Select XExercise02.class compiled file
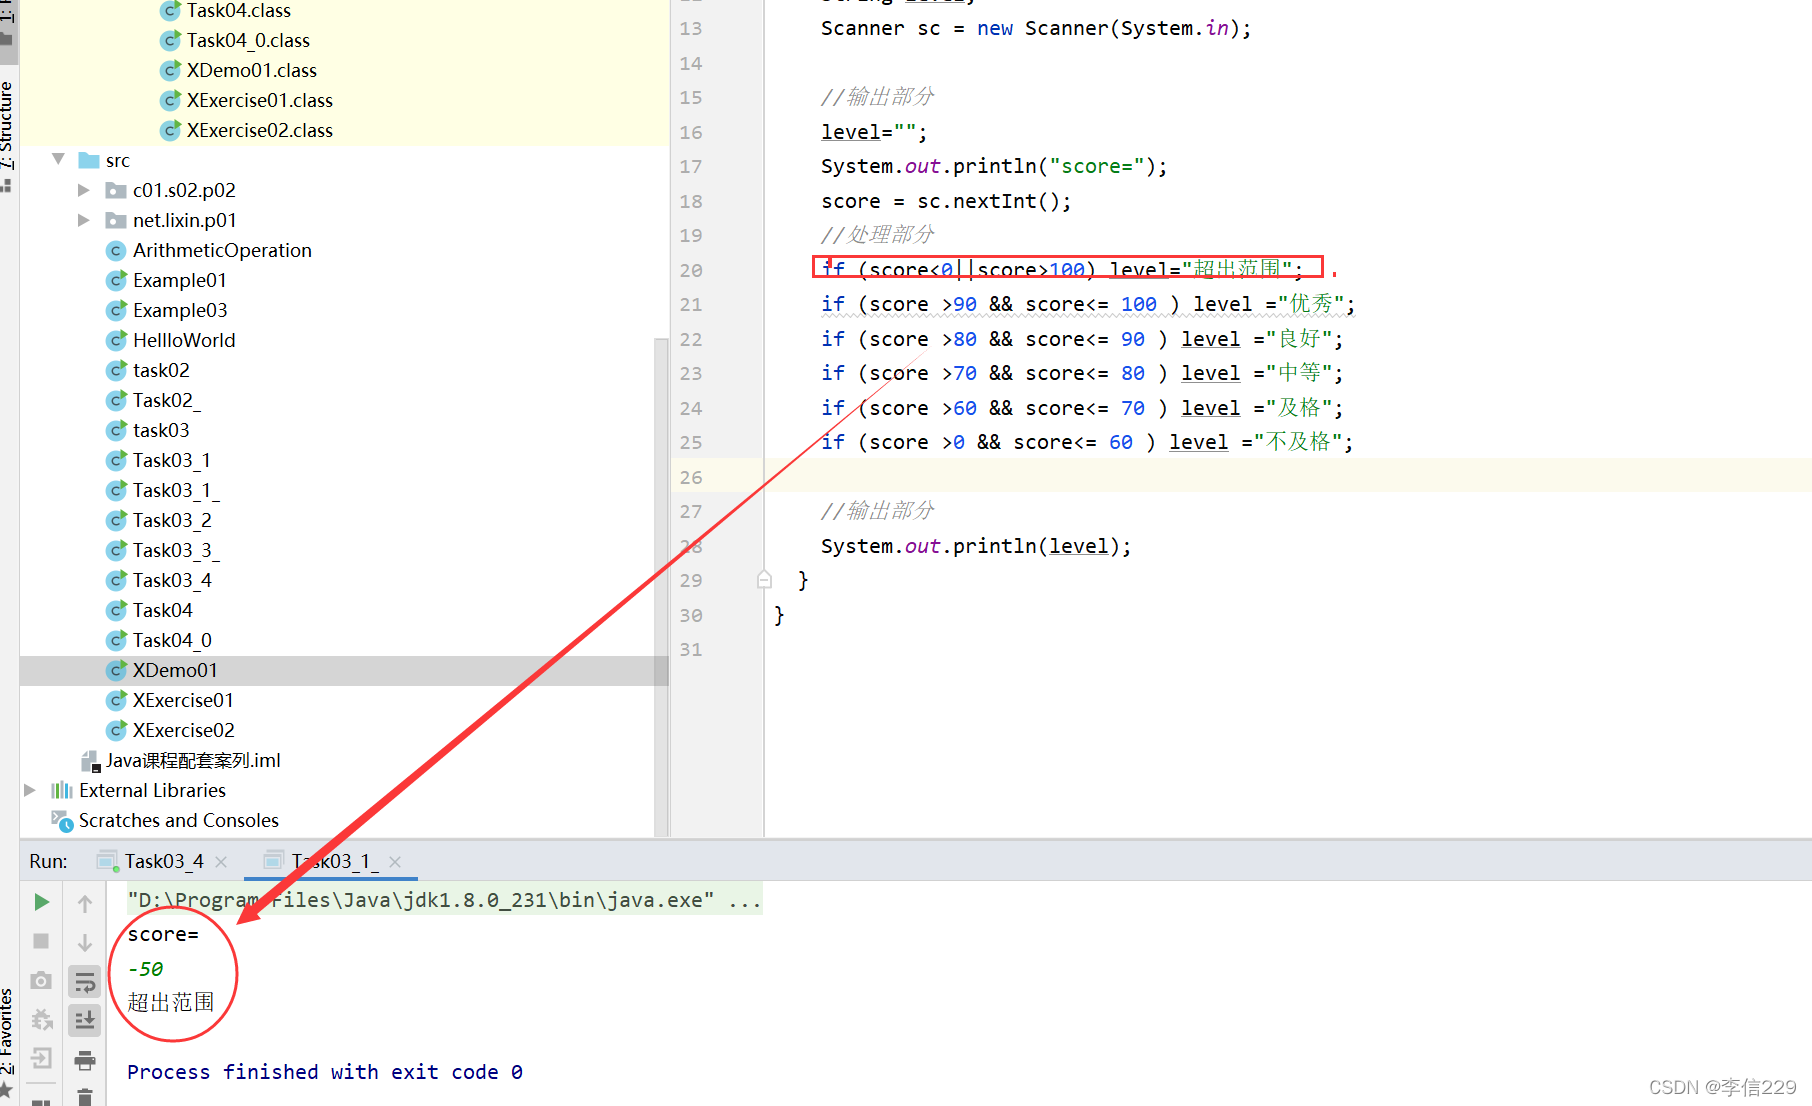This screenshot has width=1812, height=1106. pos(259,130)
